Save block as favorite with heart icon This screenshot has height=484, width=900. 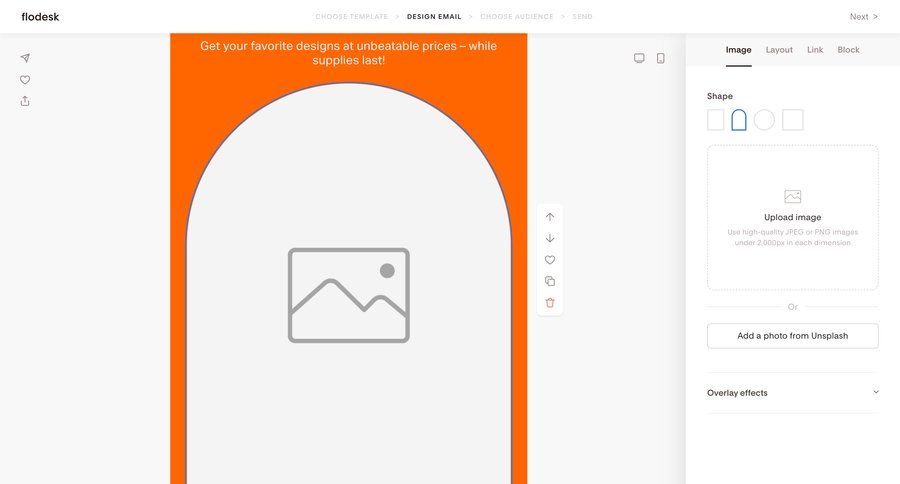(x=550, y=260)
